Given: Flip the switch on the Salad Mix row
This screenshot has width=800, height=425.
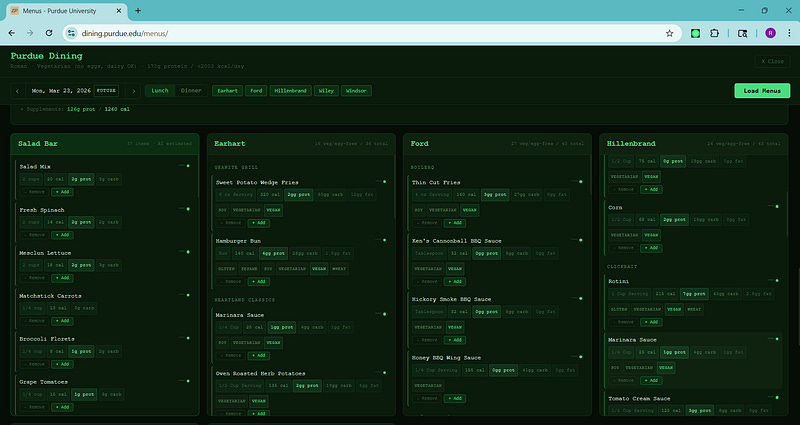Looking at the screenshot, I should pos(184,166).
